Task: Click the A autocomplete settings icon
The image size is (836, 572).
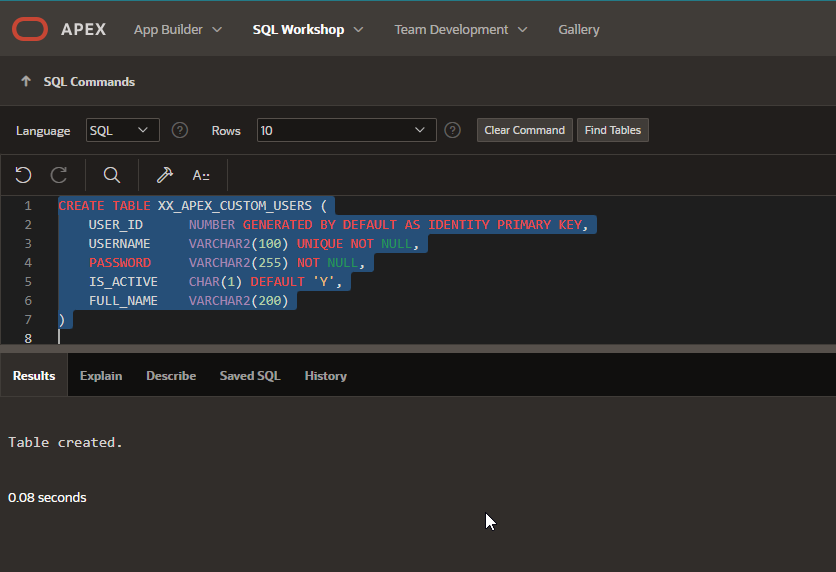Action: (x=200, y=175)
